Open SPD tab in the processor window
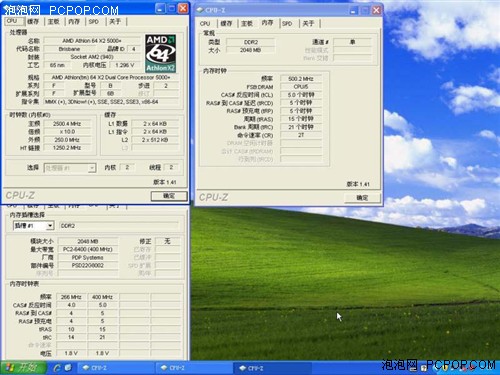 click(94, 21)
